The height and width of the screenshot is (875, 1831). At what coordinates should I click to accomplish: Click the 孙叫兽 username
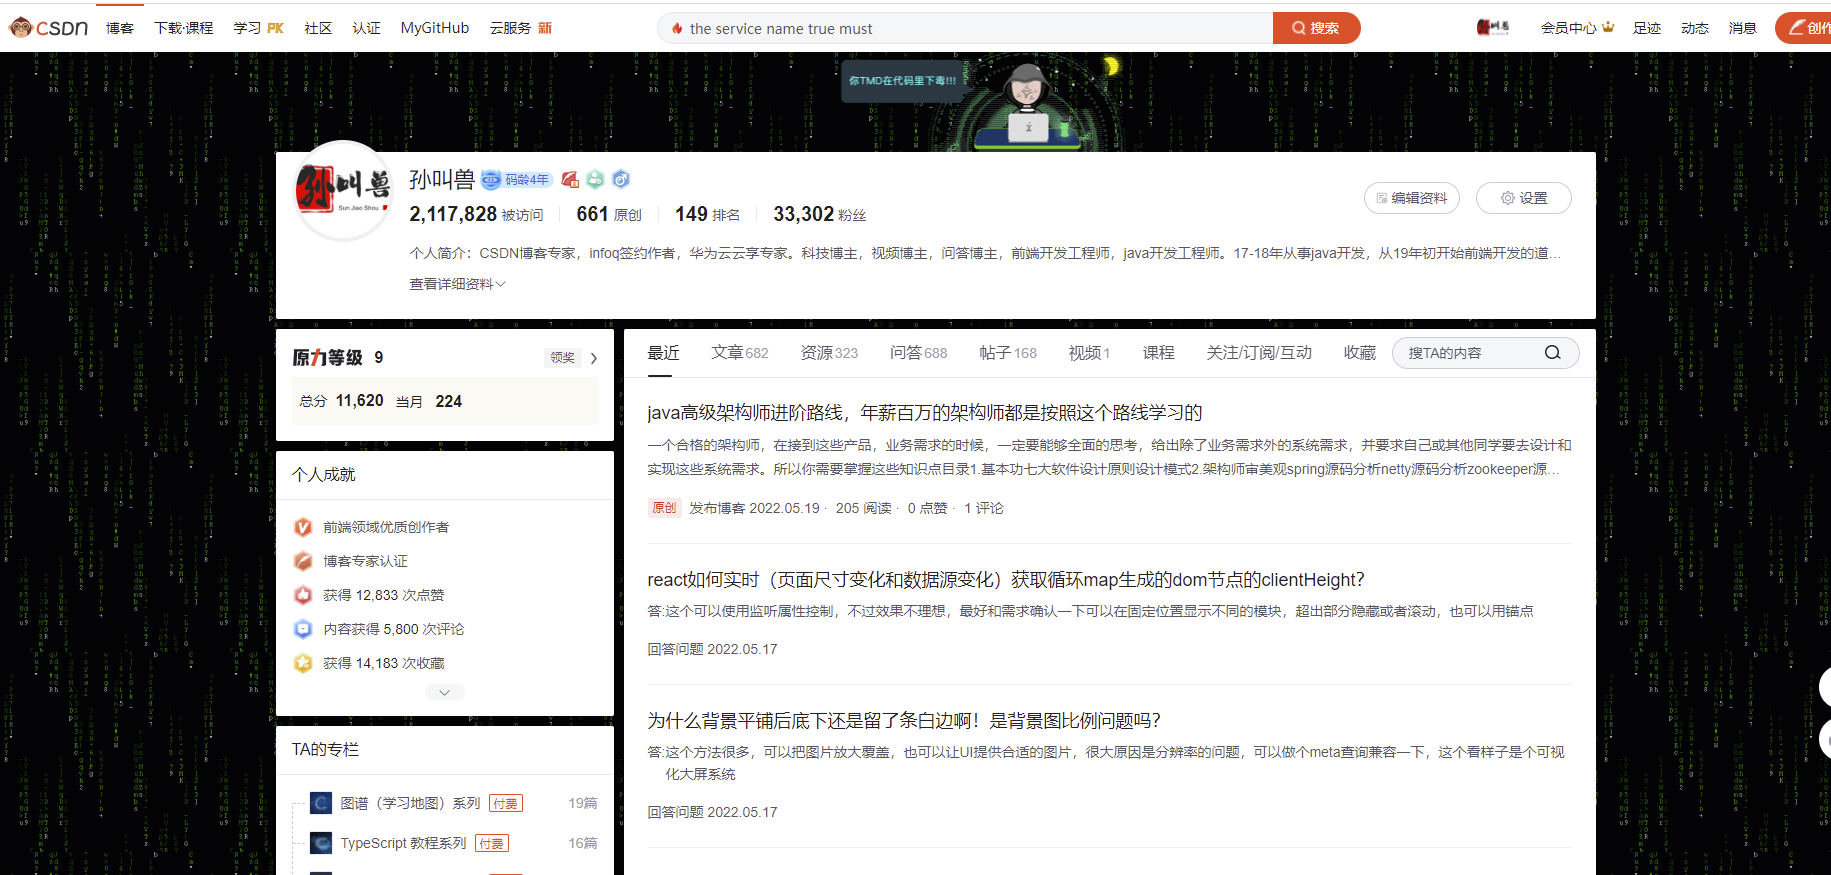click(x=442, y=180)
